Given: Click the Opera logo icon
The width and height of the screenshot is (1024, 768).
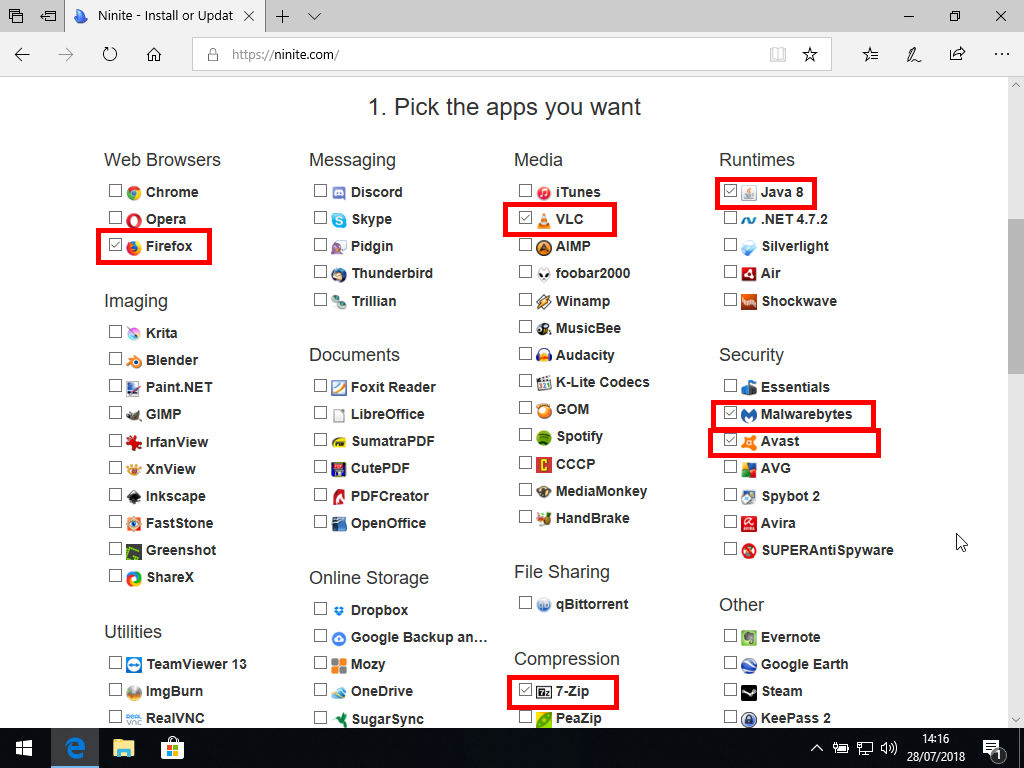Looking at the screenshot, I should [x=134, y=220].
